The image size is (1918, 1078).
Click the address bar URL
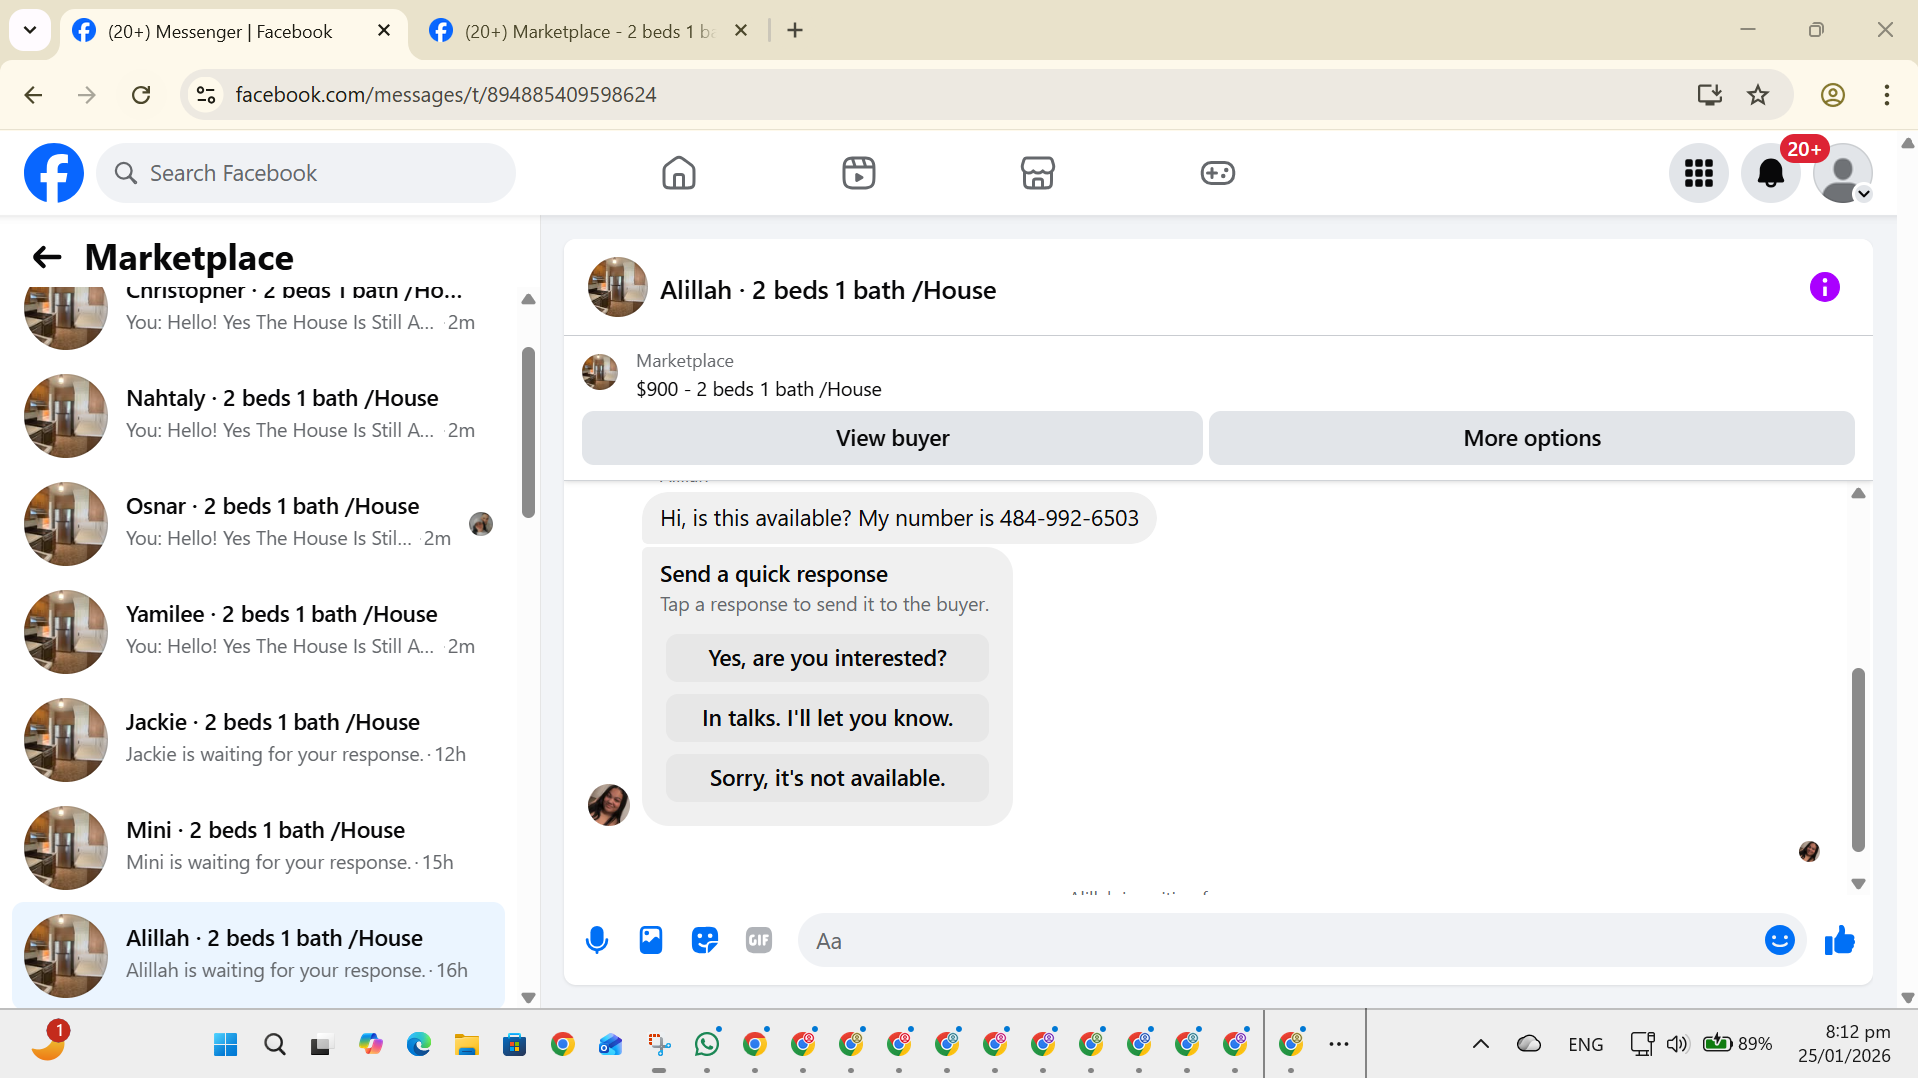[x=446, y=95]
